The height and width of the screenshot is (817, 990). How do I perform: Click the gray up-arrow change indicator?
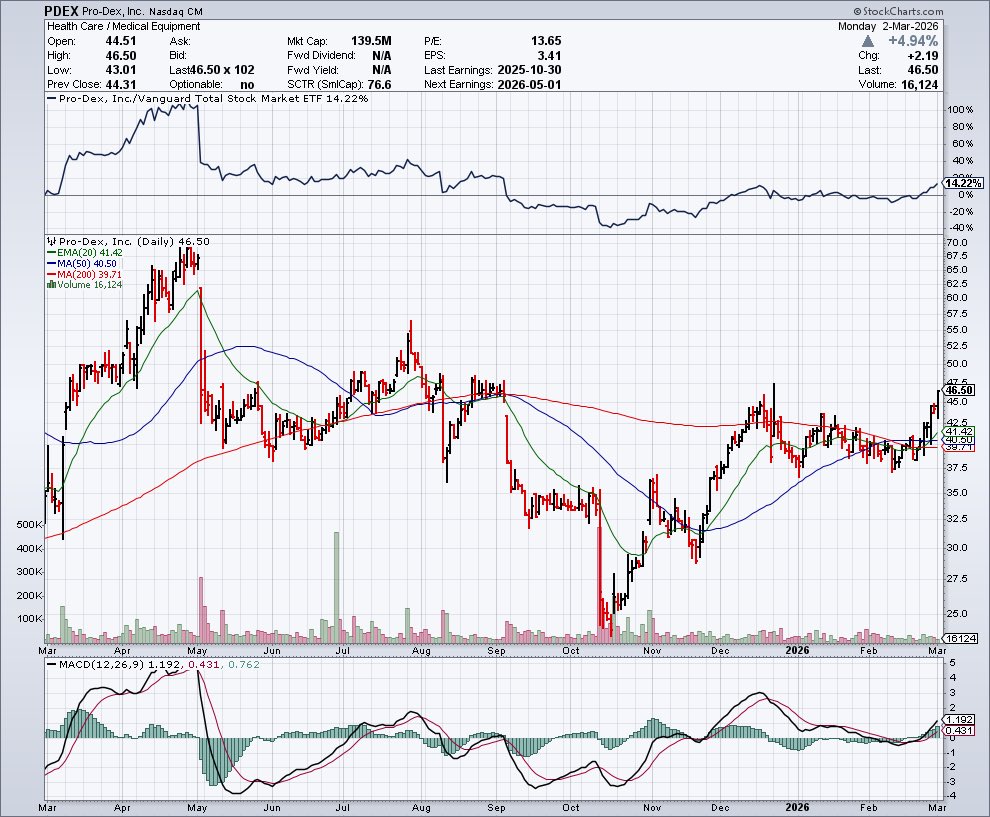coord(868,41)
